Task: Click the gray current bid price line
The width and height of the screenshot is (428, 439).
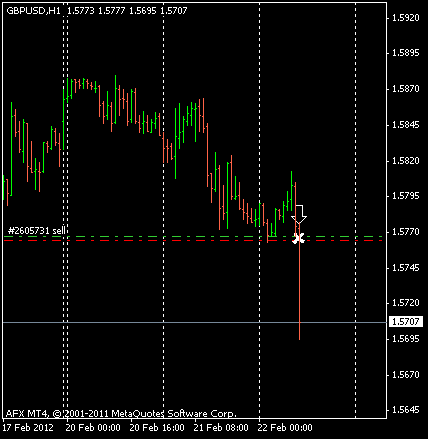Action: click(195, 322)
